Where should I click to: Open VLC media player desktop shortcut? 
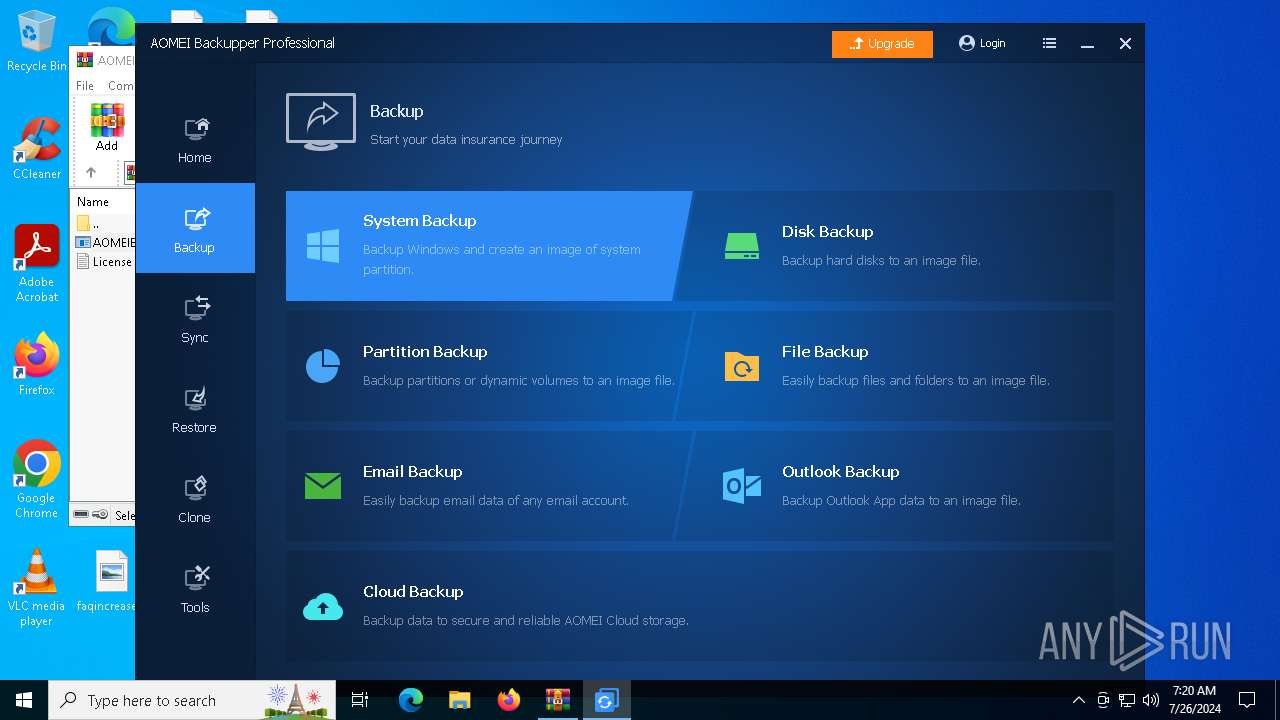tap(37, 587)
